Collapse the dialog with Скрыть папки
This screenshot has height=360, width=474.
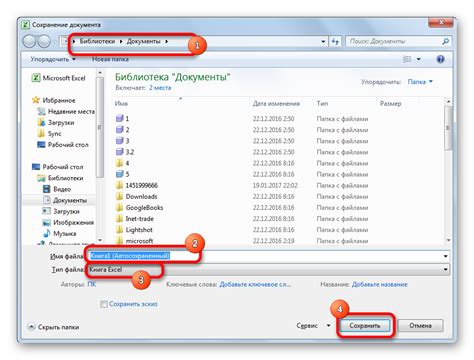(x=54, y=327)
